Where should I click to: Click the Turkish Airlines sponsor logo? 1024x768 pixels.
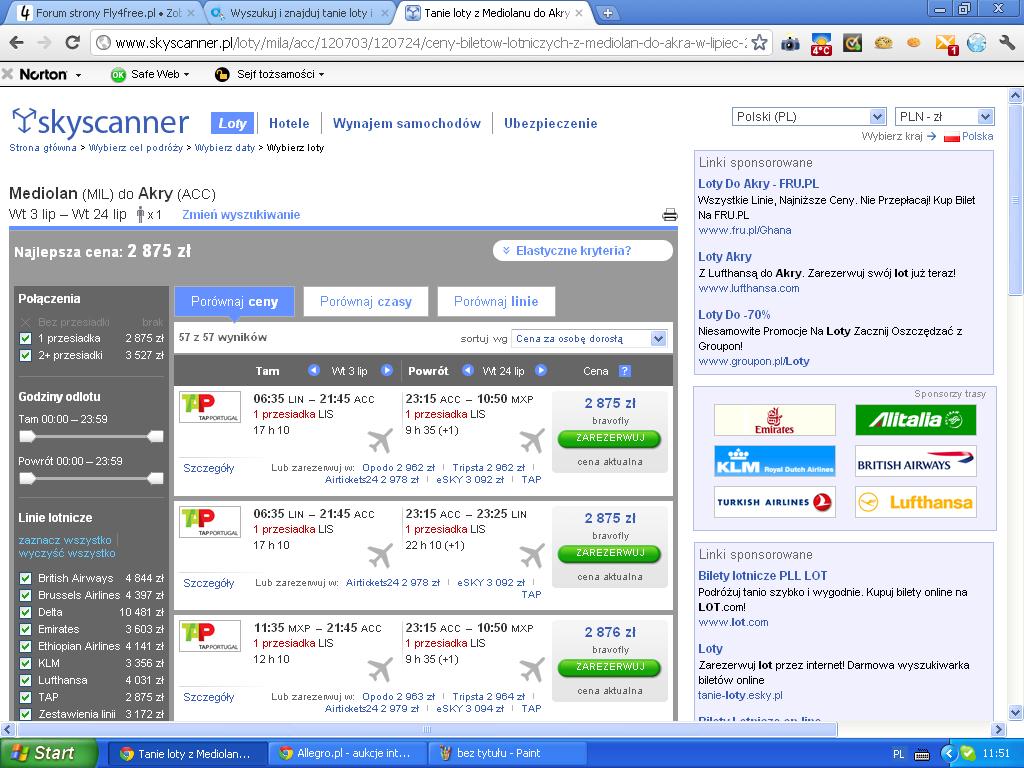[775, 502]
